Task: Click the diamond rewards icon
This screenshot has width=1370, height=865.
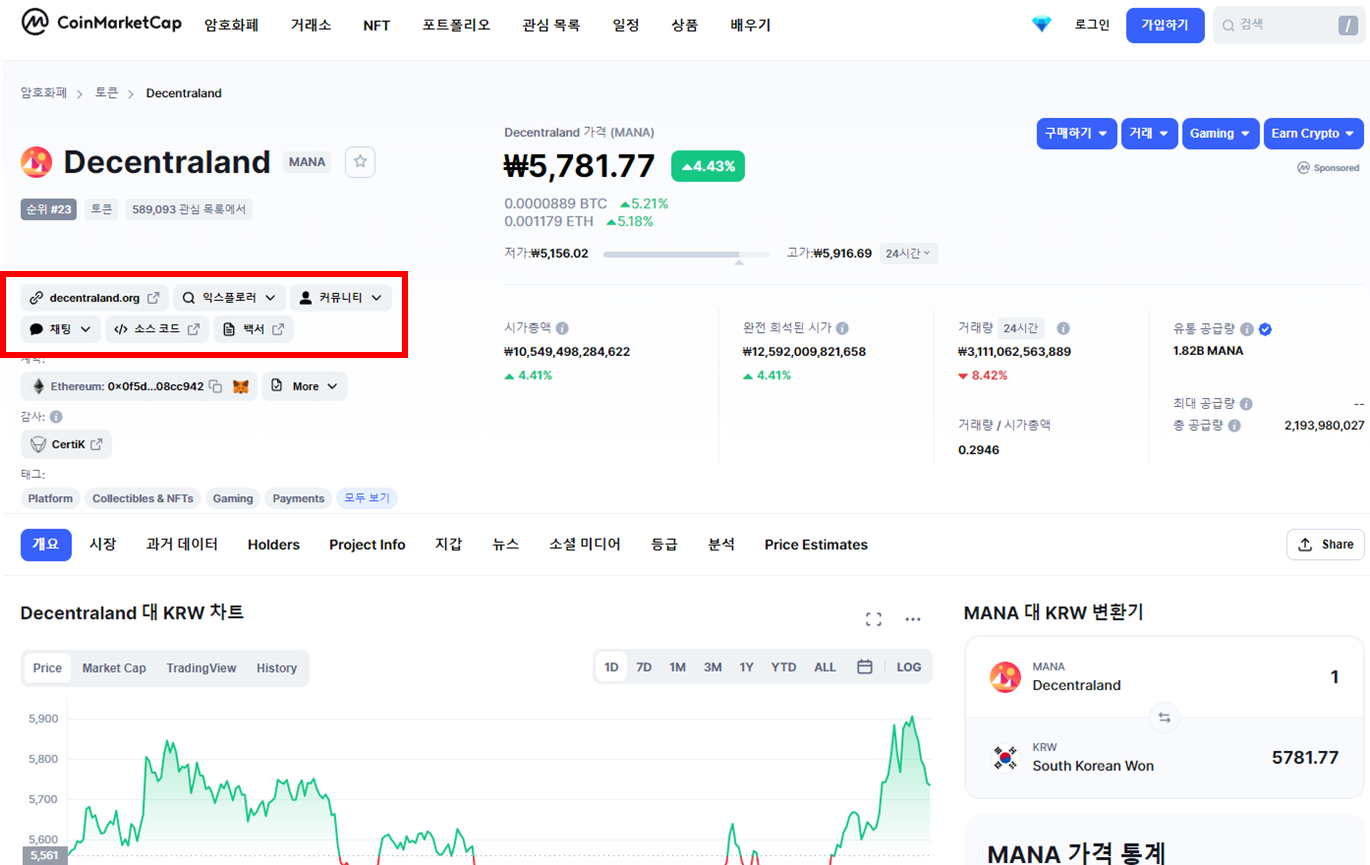Action: pos(1042,24)
